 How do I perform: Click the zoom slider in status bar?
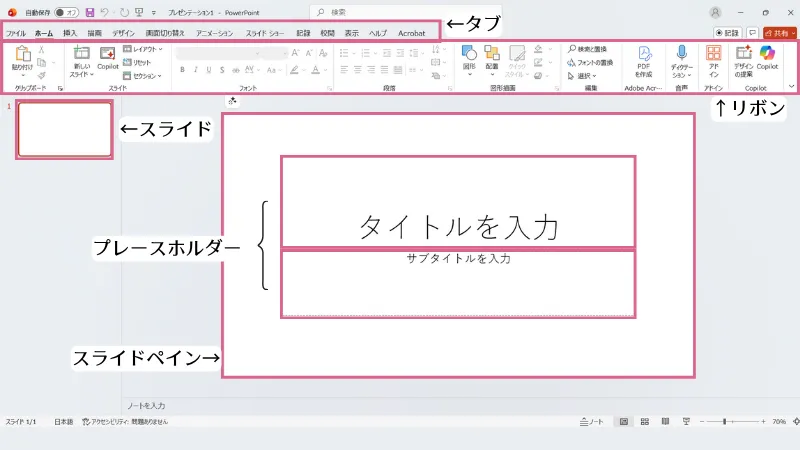725,422
